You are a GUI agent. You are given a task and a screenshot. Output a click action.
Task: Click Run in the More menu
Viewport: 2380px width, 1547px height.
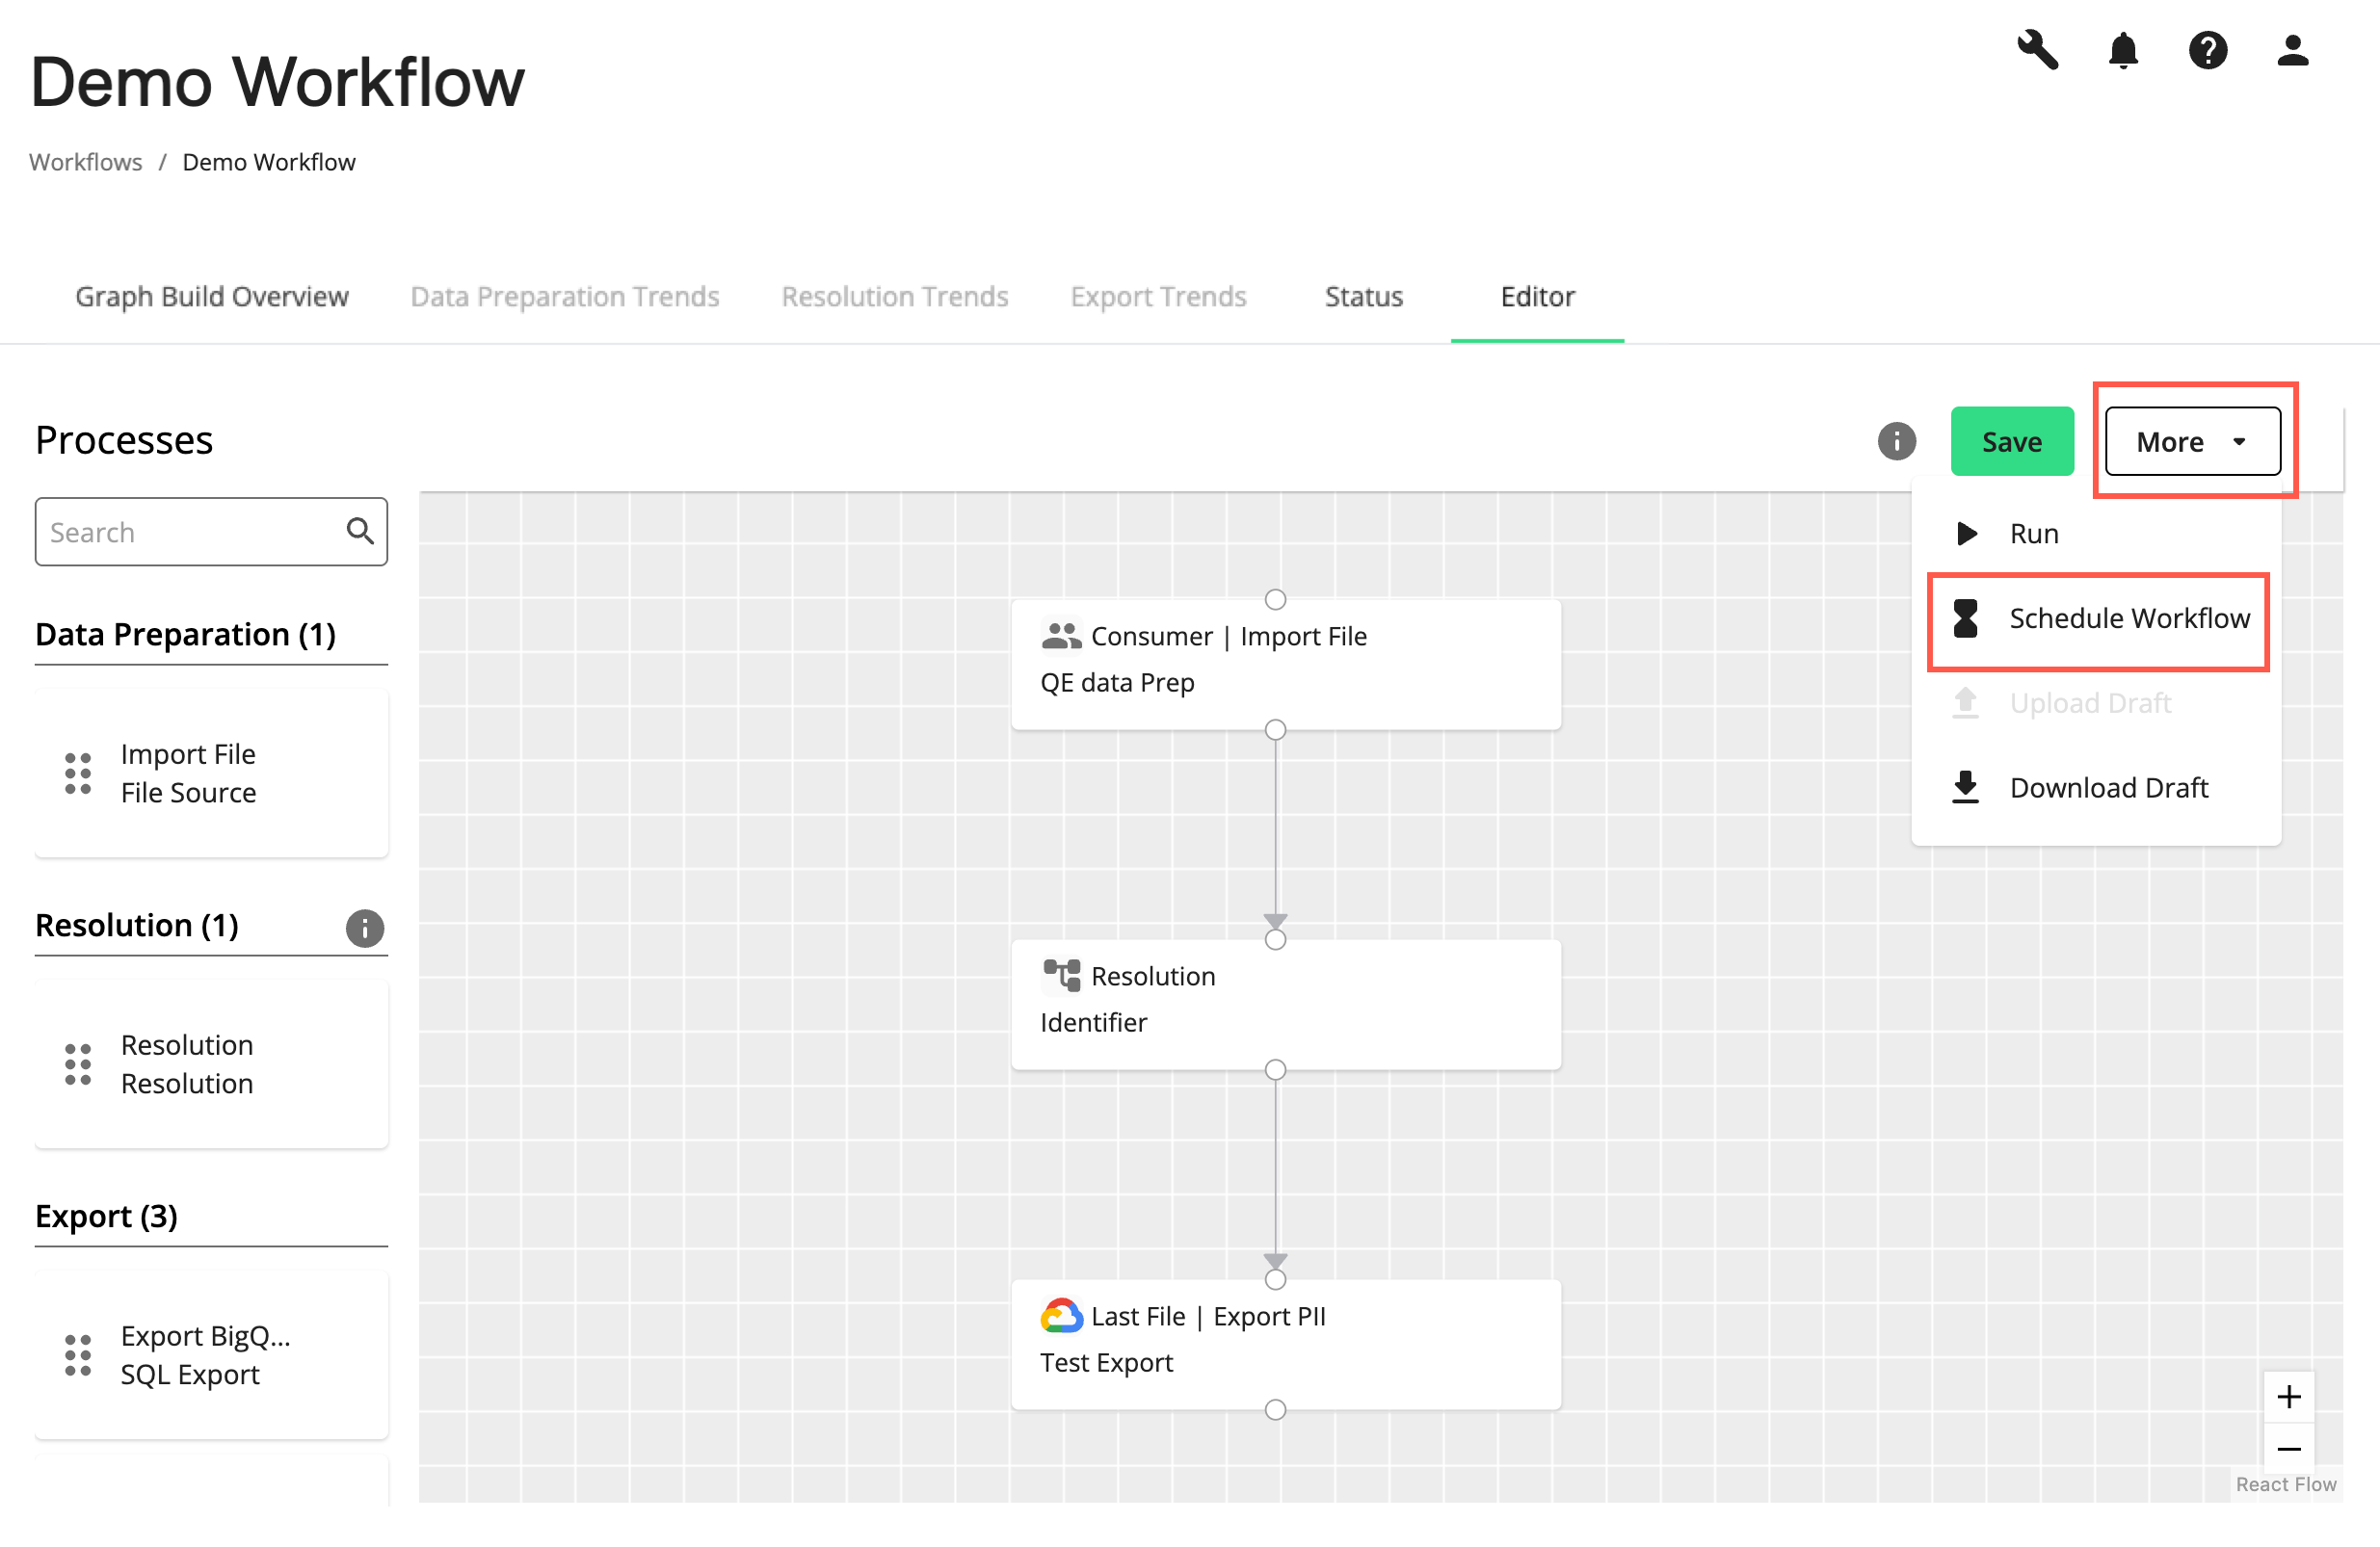(2033, 533)
